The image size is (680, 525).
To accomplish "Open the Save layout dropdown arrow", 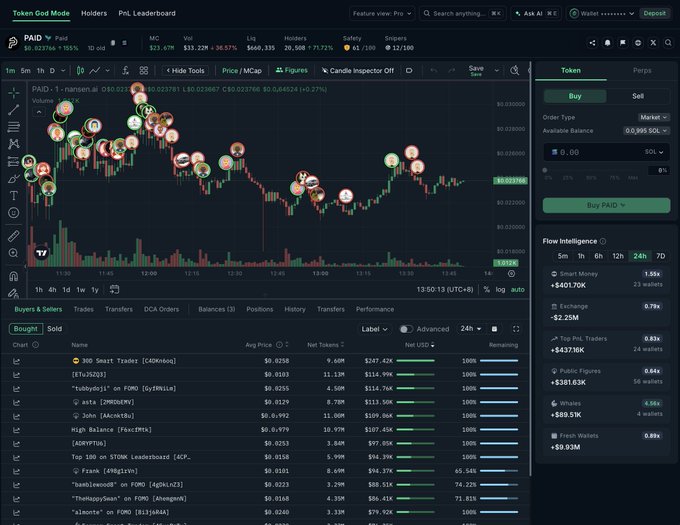I will click(497, 70).
